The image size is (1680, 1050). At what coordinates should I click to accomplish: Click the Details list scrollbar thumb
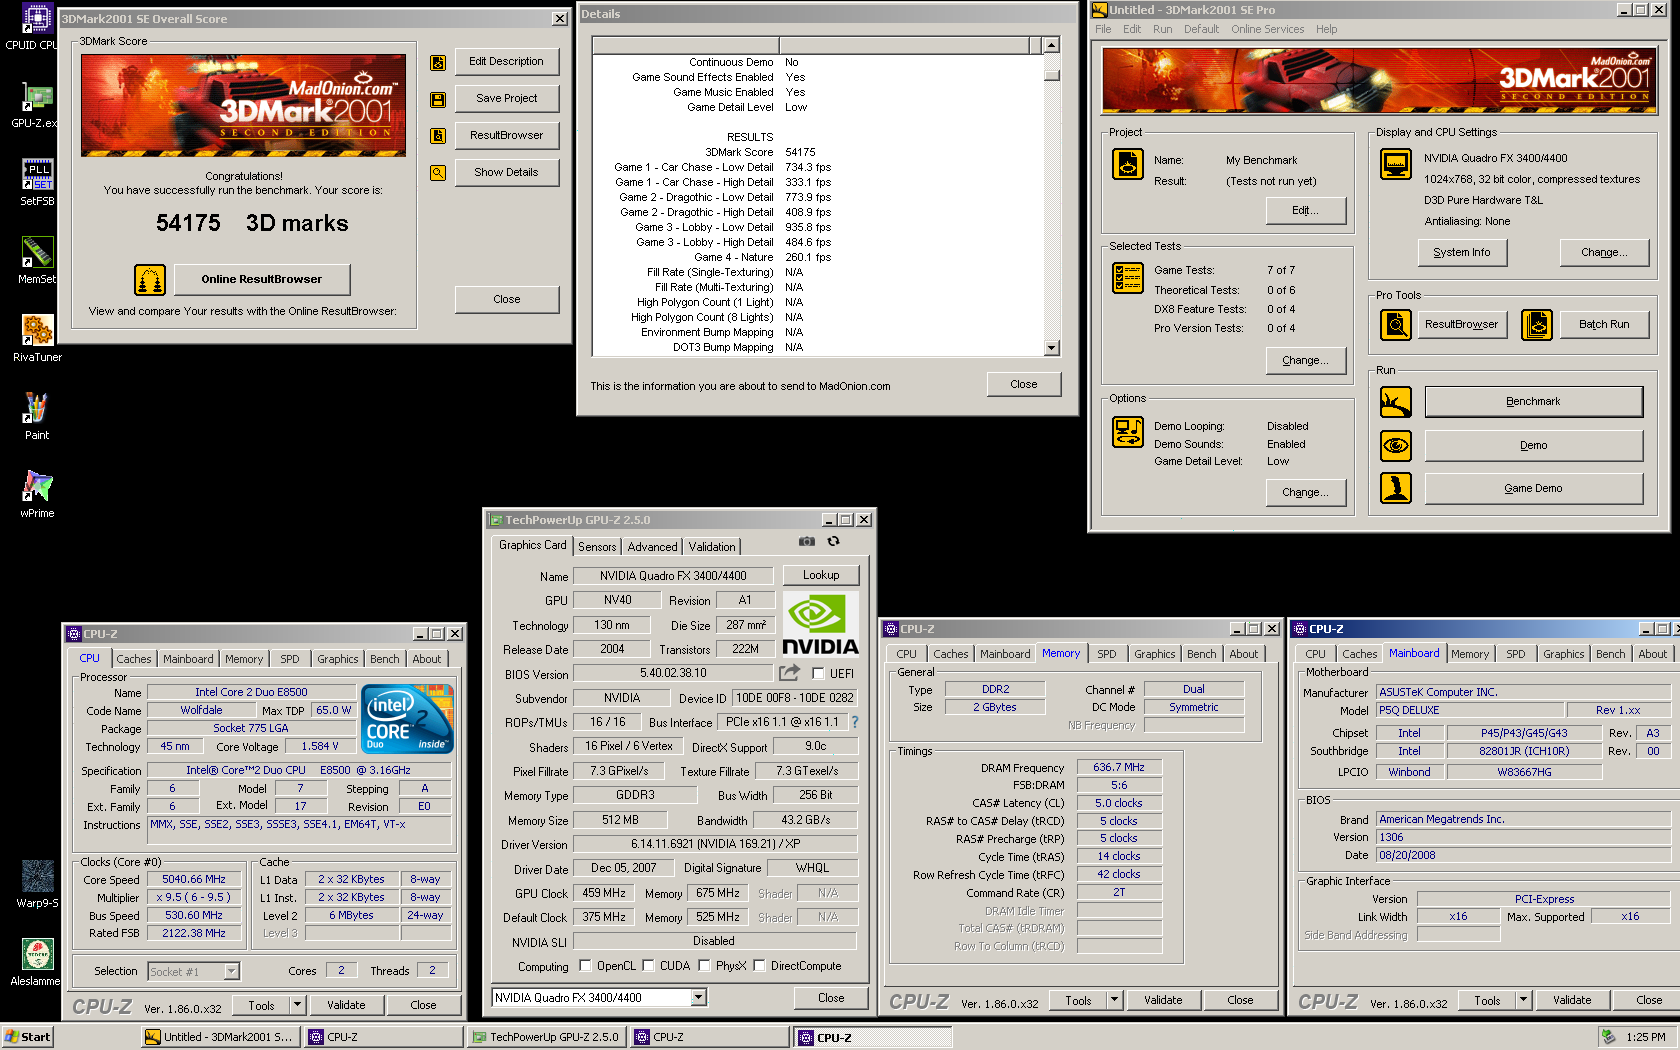(x=1051, y=75)
